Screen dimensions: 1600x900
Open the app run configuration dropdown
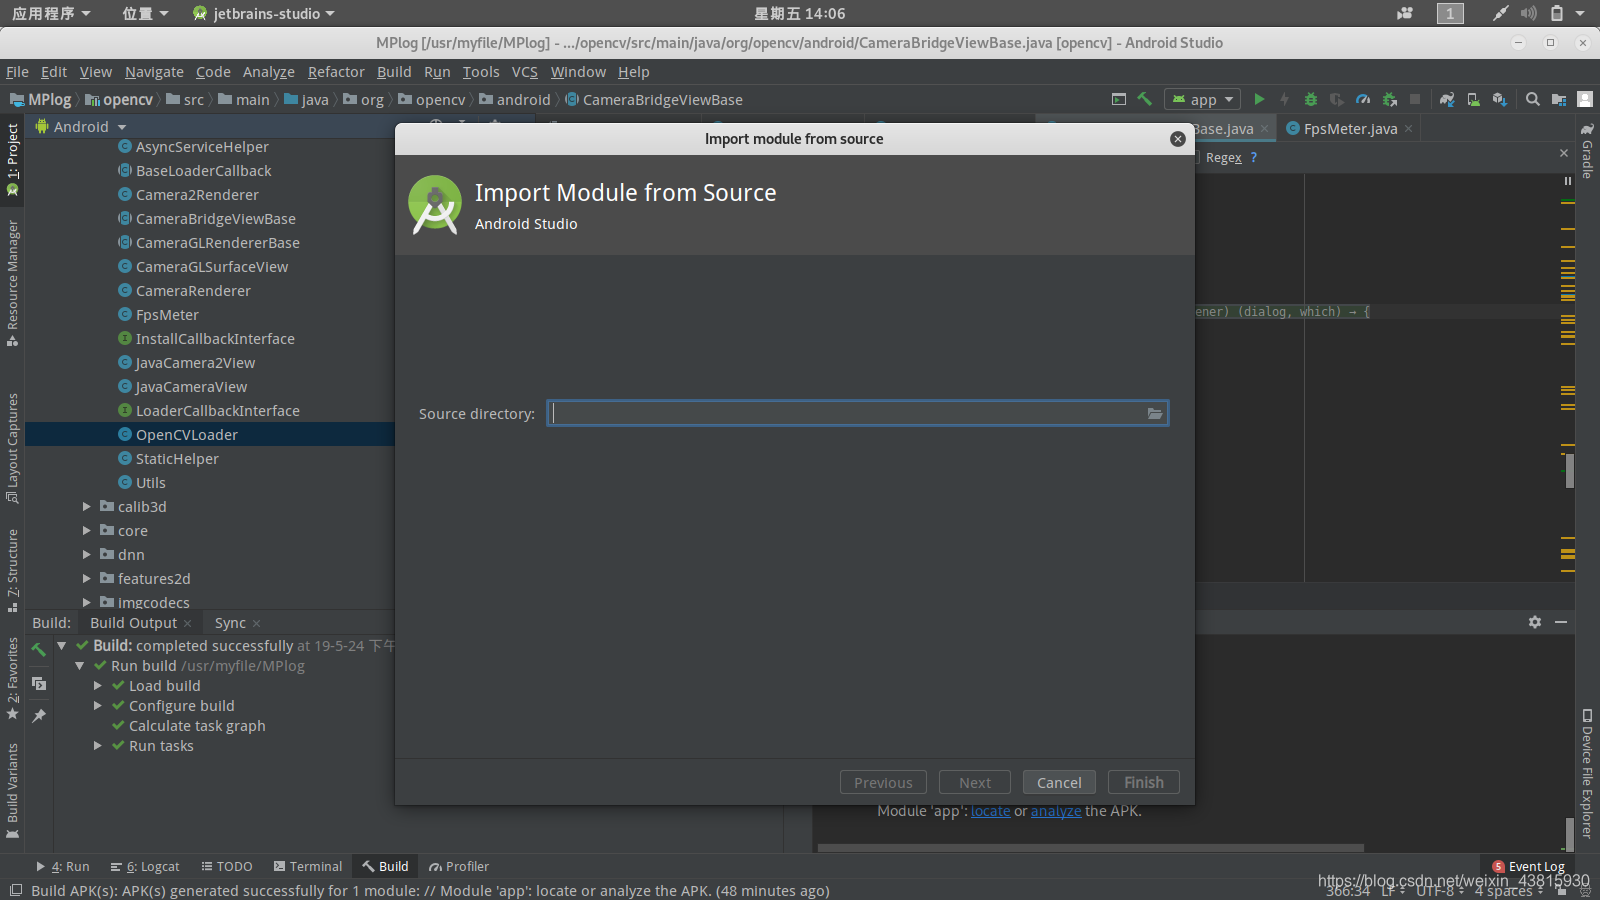coord(1203,99)
